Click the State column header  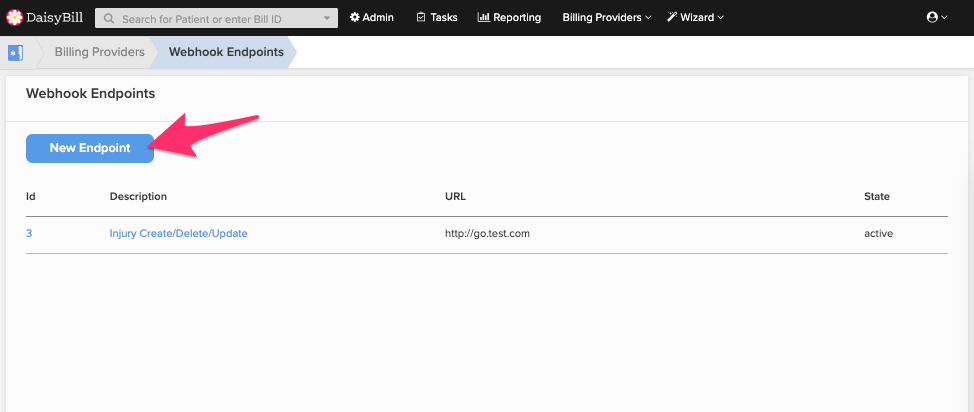coord(876,196)
